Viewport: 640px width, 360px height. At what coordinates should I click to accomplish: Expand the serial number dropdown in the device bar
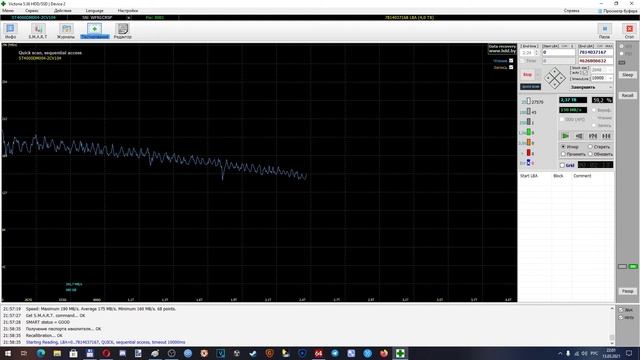click(129, 18)
